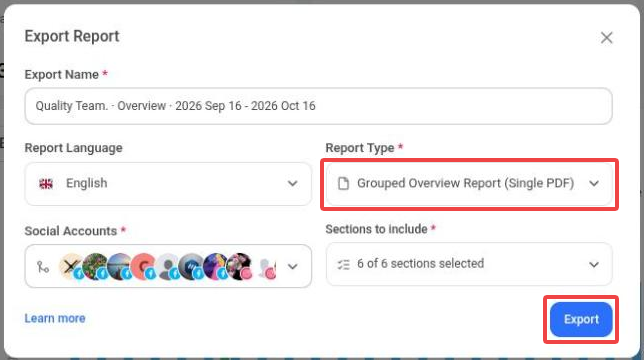
Task: Click the Report Type chevron arrow
Action: tap(594, 183)
